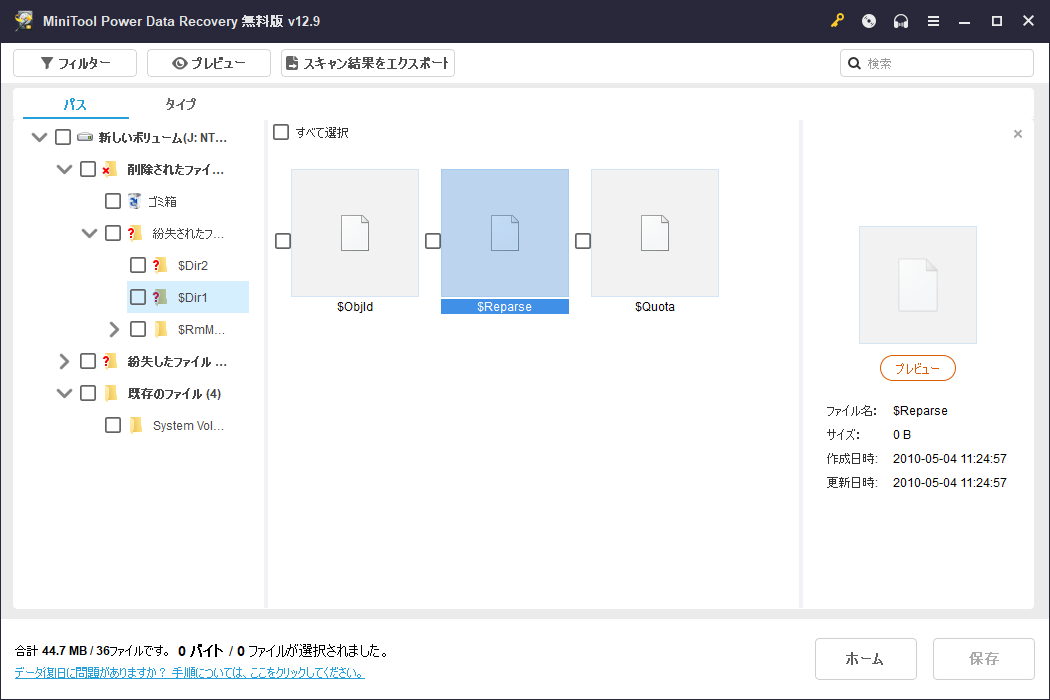Check the 新しいボリューム drive checkbox
Screen dimensions: 1050x700
[x=63, y=137]
